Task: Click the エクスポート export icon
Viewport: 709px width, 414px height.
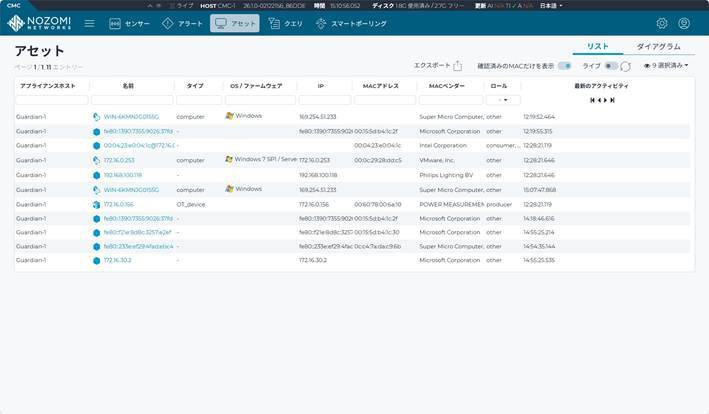Action: pos(457,66)
